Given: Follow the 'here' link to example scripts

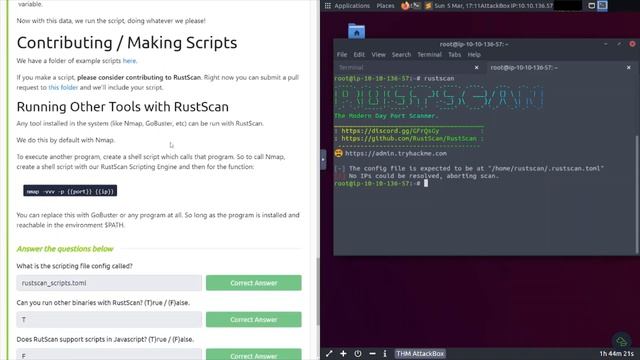Looking at the screenshot, I should pyautogui.click(x=129, y=61).
